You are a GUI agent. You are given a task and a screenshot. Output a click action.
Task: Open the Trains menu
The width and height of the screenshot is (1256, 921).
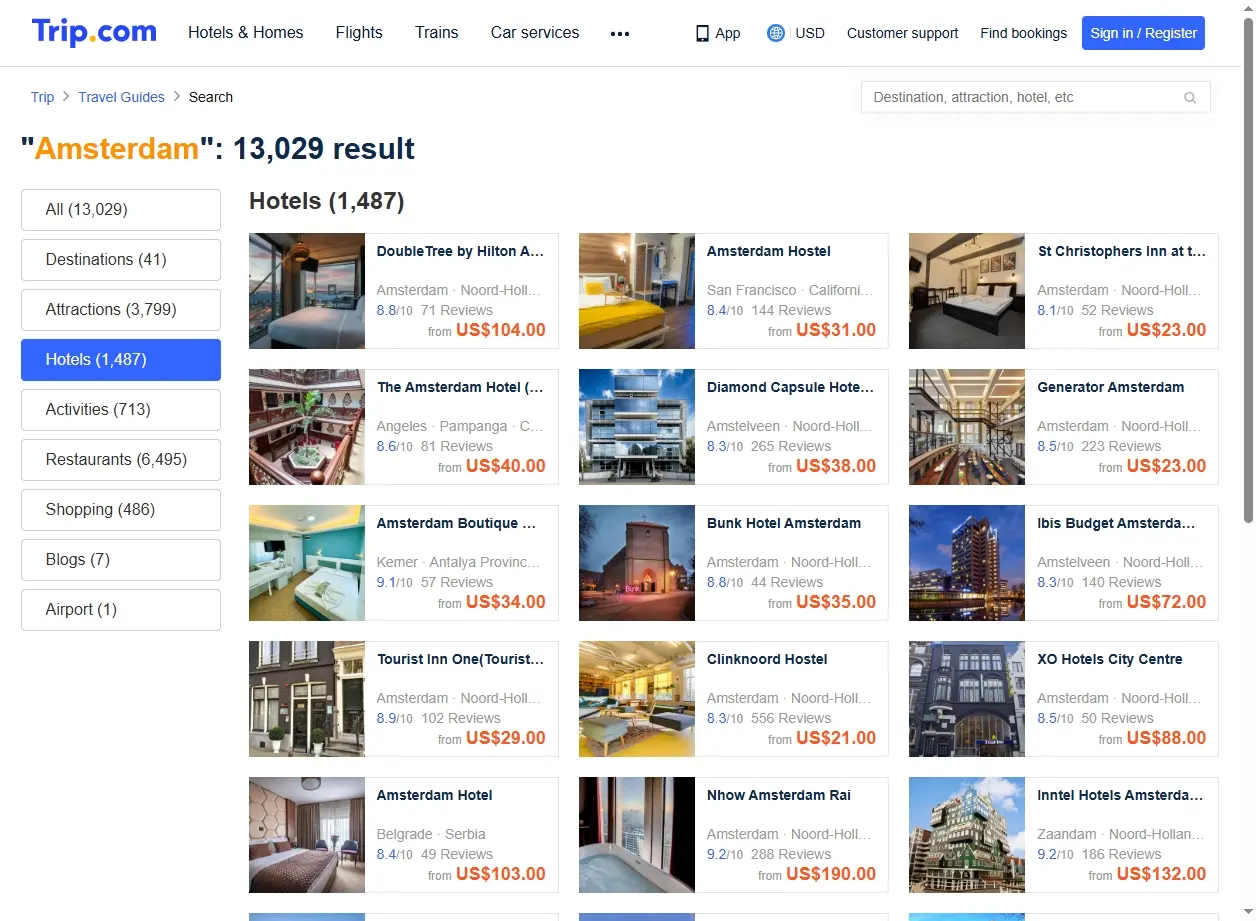point(437,32)
